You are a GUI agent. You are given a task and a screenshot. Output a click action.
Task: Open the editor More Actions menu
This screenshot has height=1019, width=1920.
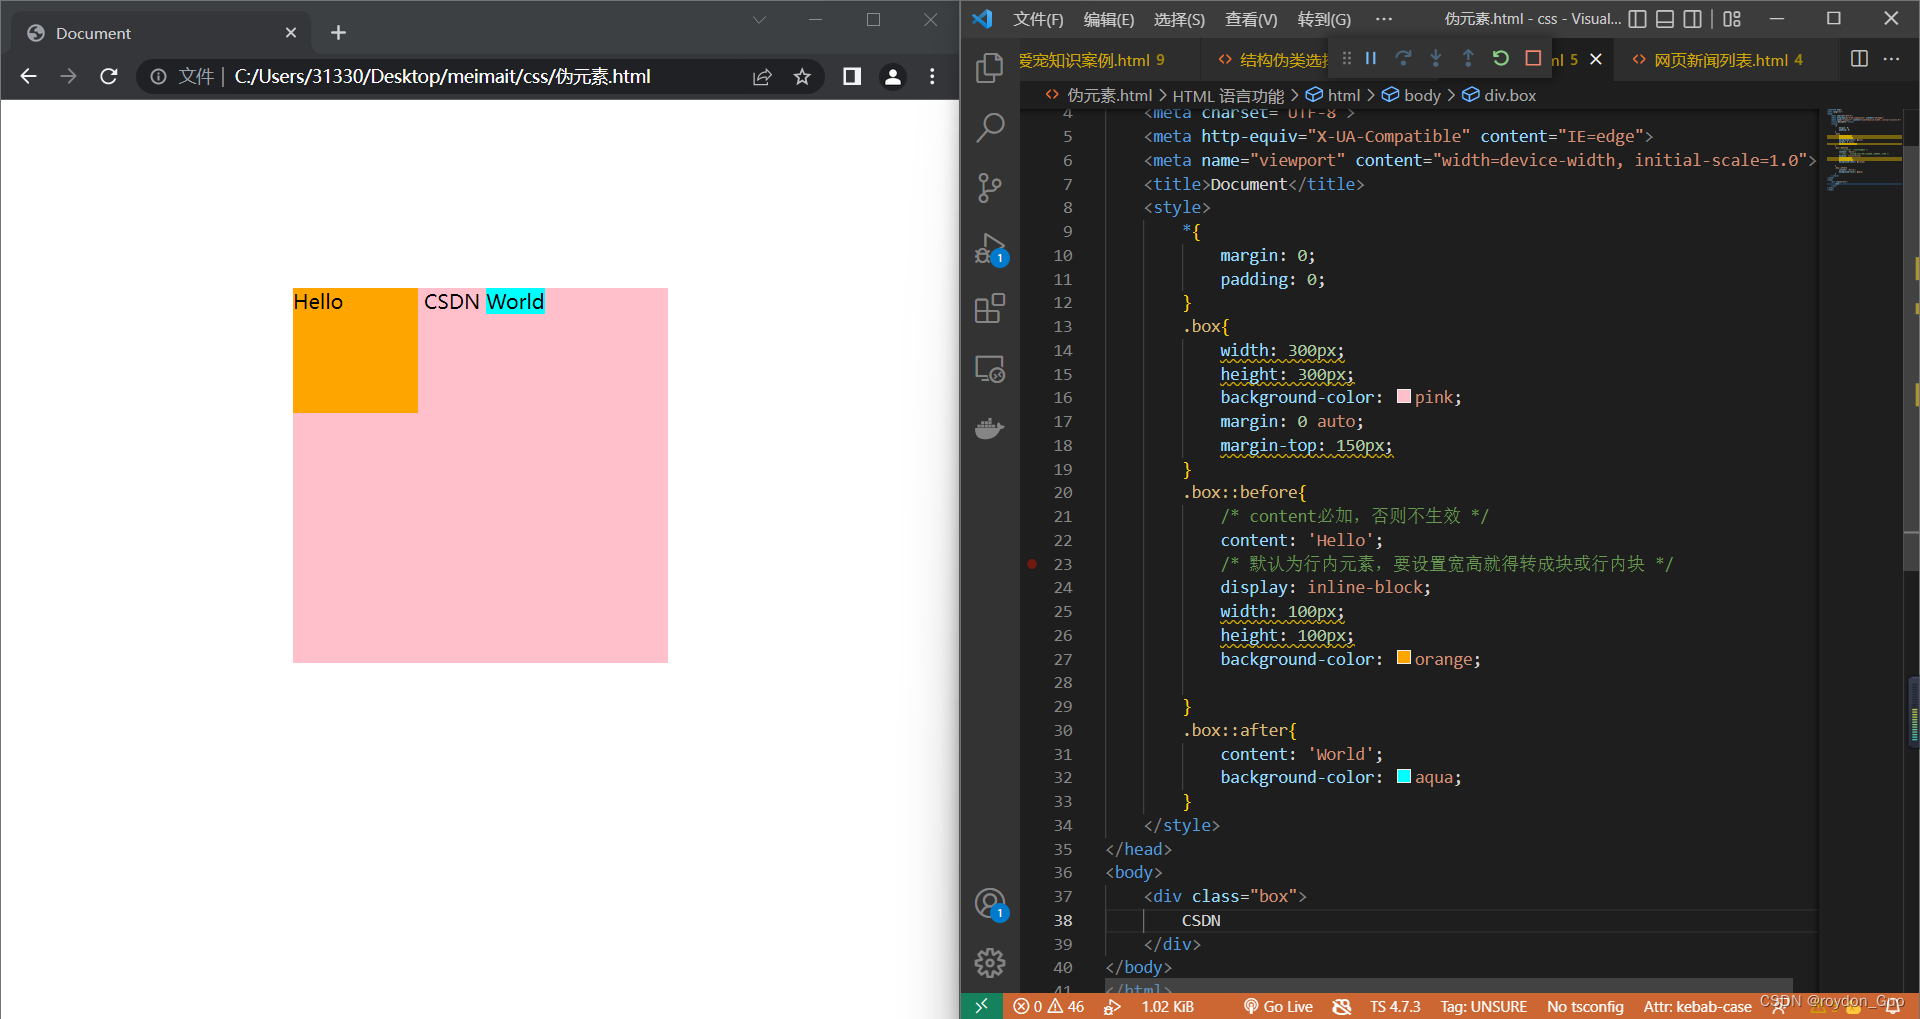coord(1891,59)
